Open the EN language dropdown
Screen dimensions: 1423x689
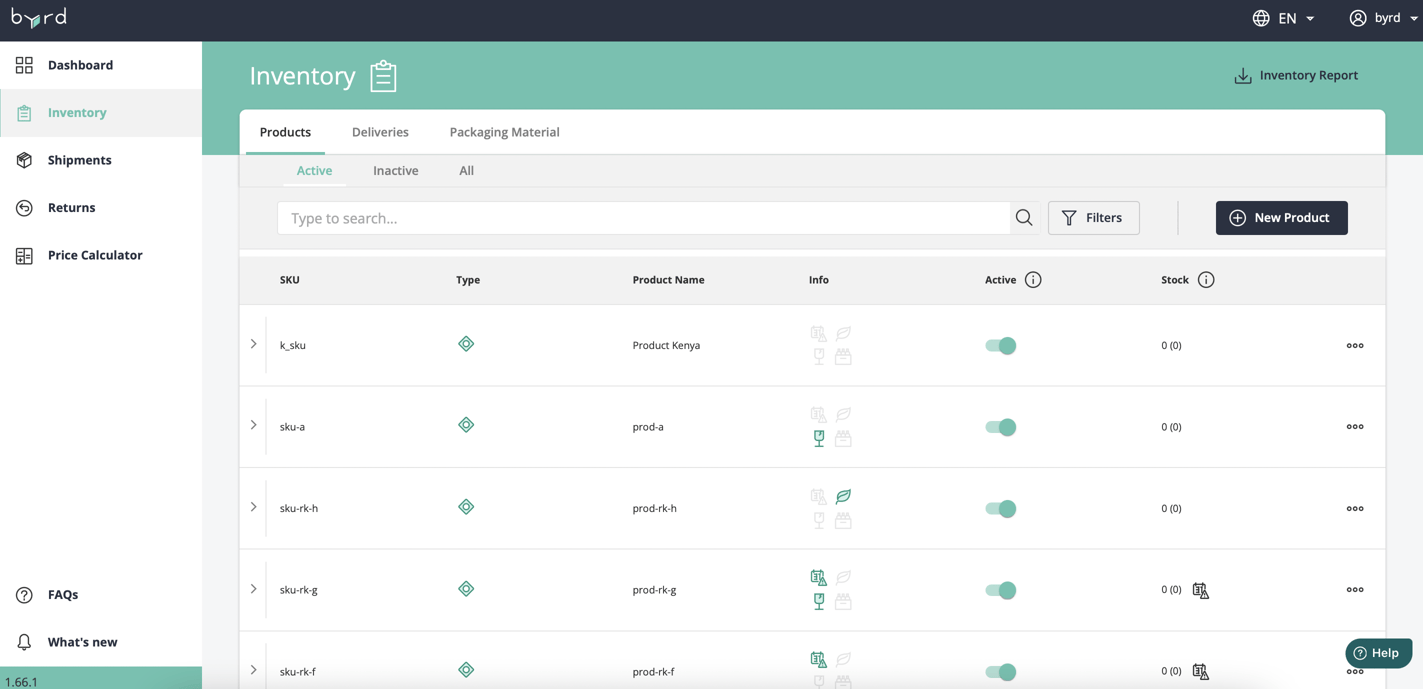(x=1285, y=17)
